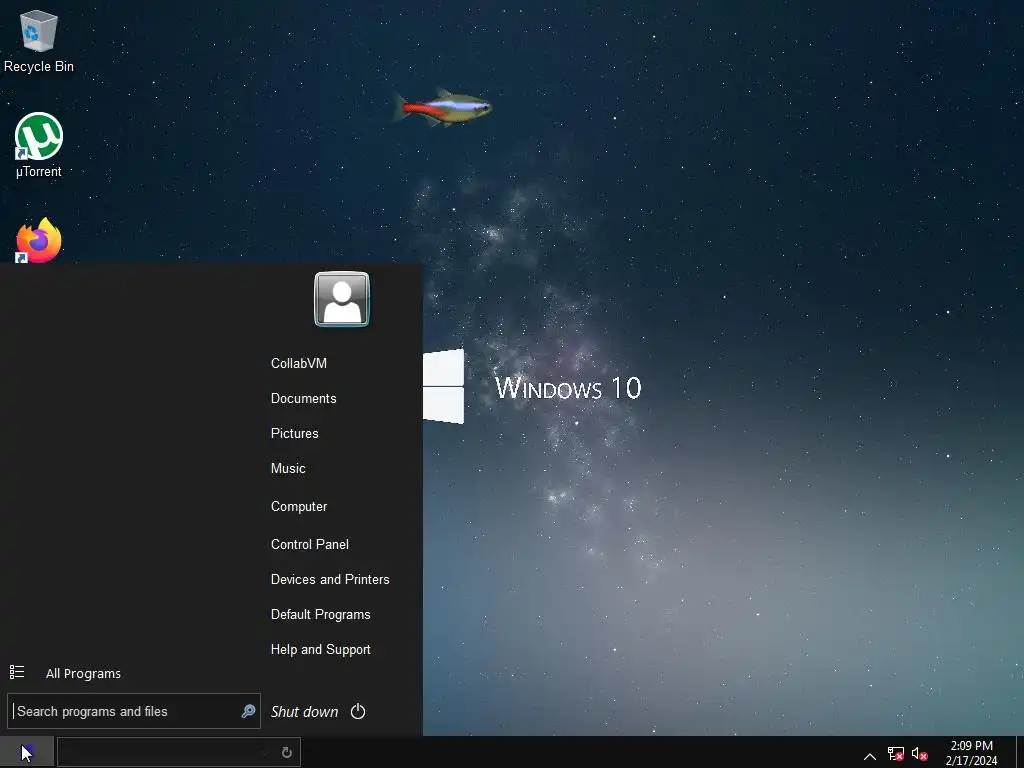Click the swimming fish desktop gadget
1024x768 pixels.
click(x=442, y=107)
